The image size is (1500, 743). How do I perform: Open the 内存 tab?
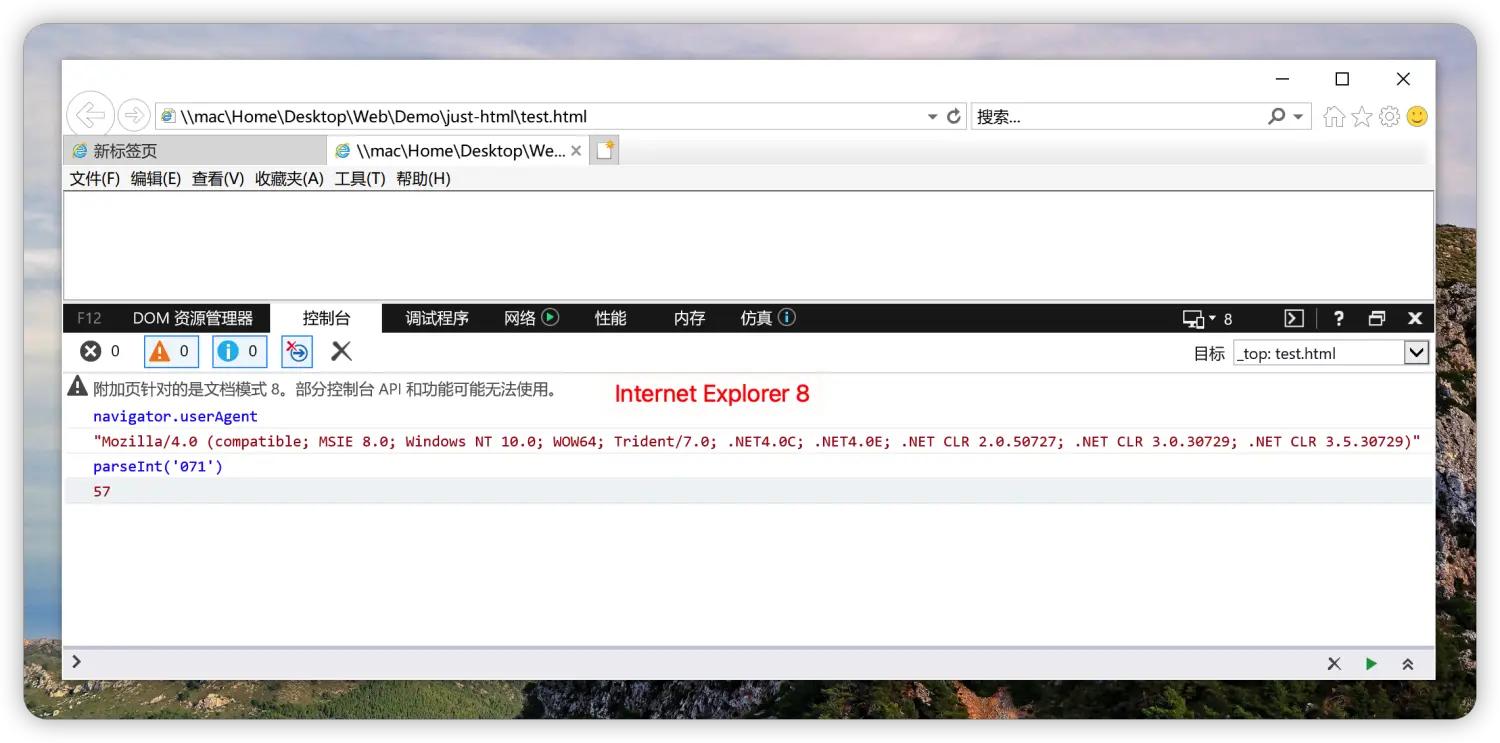pos(690,318)
